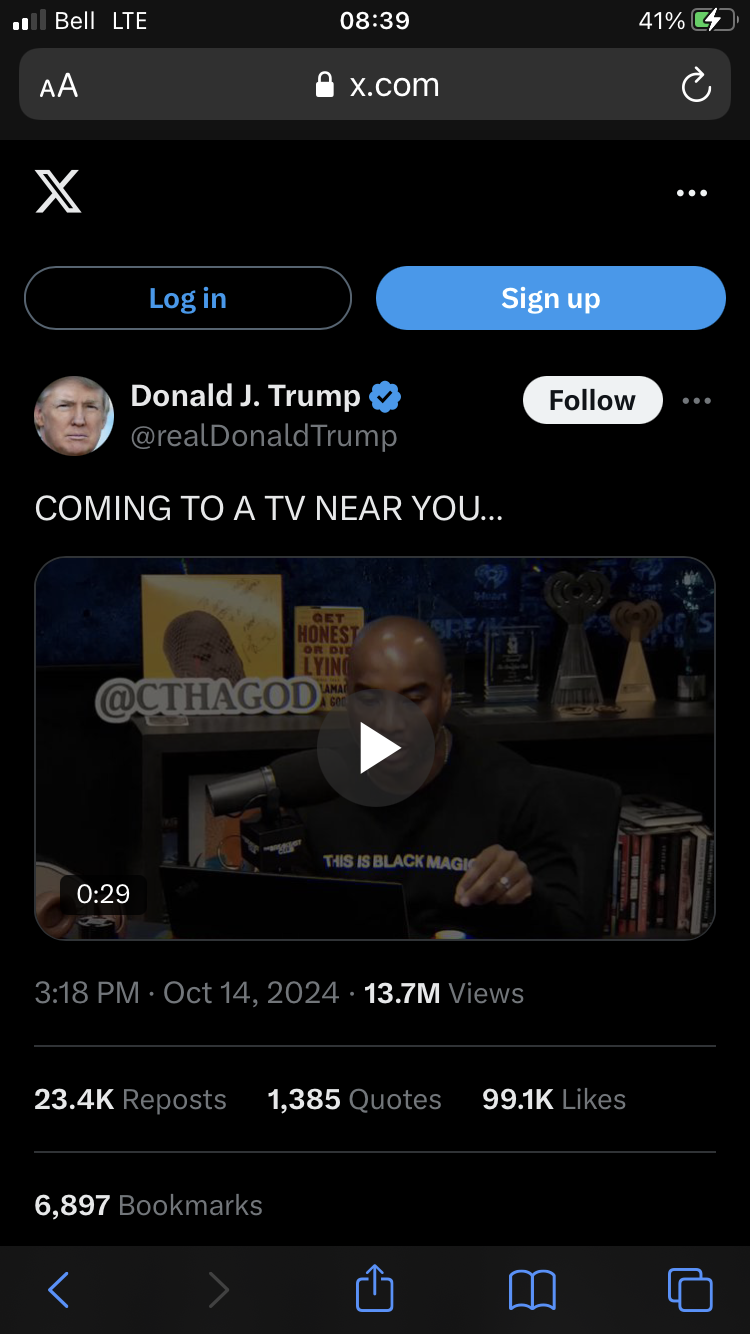This screenshot has height=1334, width=750.
Task: Go back with the Safari back arrow
Action: click(x=59, y=1290)
